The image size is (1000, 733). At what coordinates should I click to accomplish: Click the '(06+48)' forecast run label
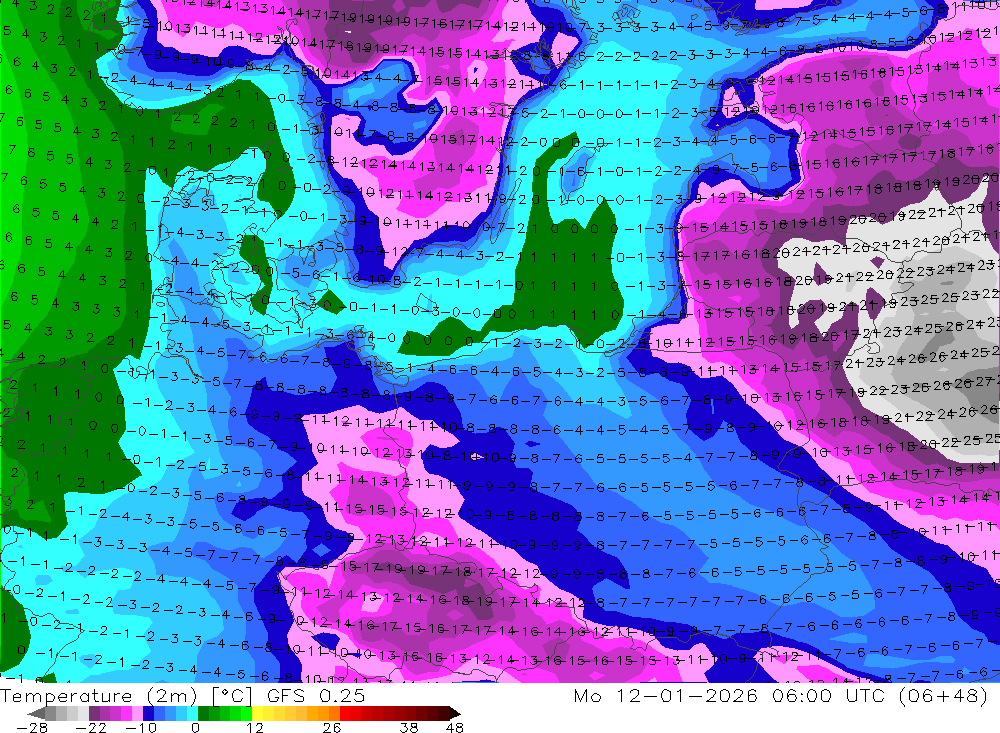pos(943,695)
